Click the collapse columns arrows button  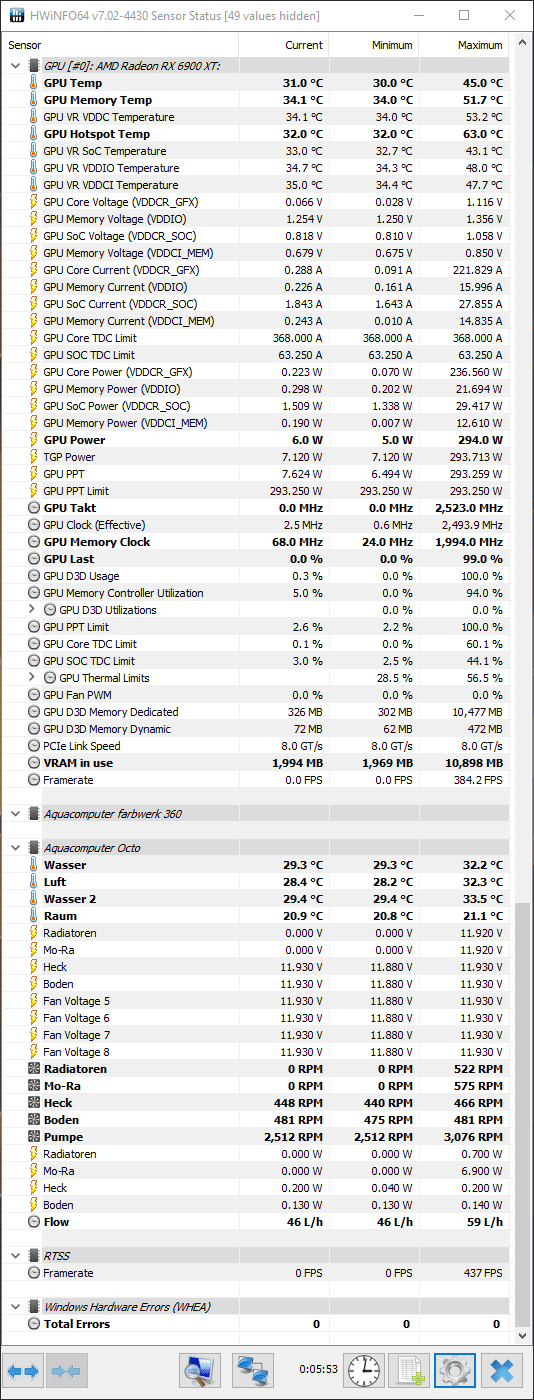[x=65, y=1370]
